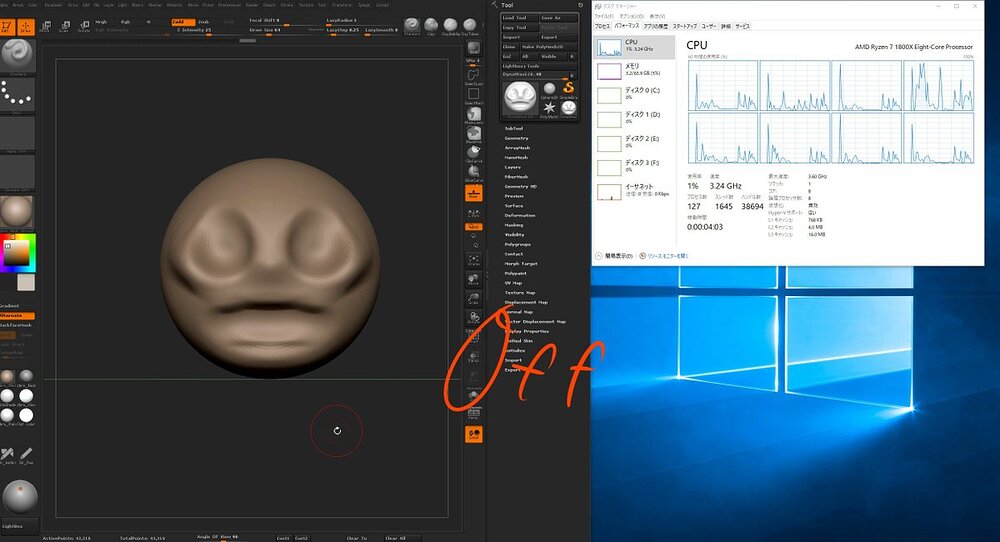Toggle the Alternate color button
This screenshot has height=542, width=1000.
17,316
